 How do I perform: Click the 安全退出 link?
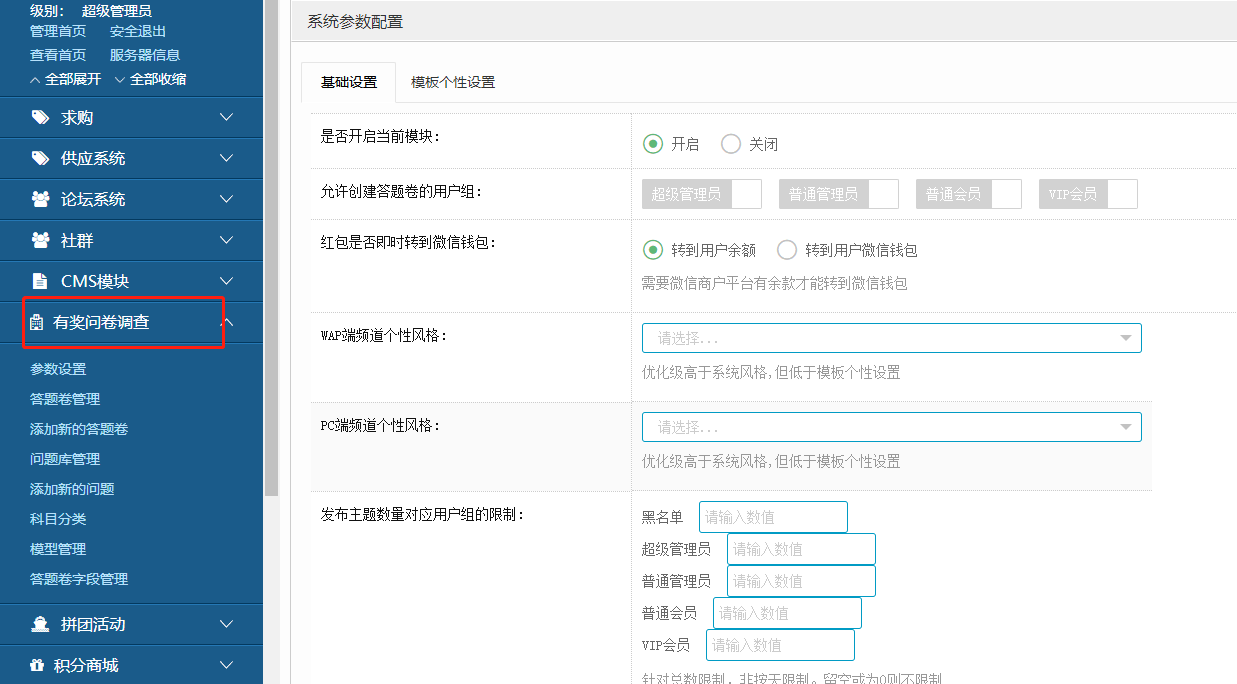pos(138,31)
